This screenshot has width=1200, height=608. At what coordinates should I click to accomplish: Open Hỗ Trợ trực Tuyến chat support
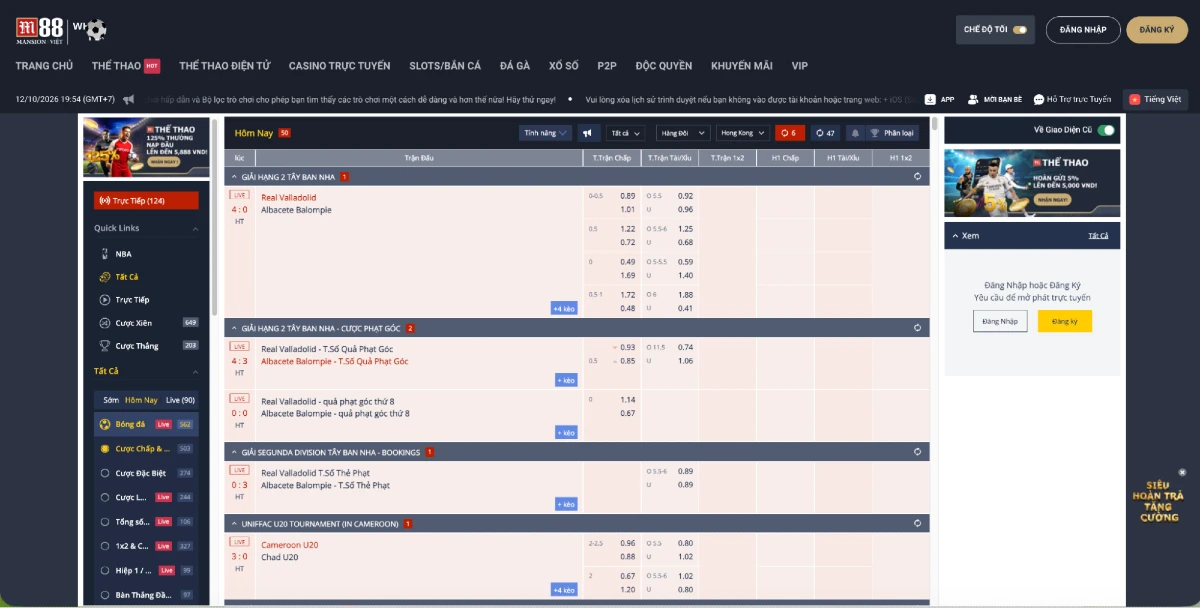(1072, 99)
